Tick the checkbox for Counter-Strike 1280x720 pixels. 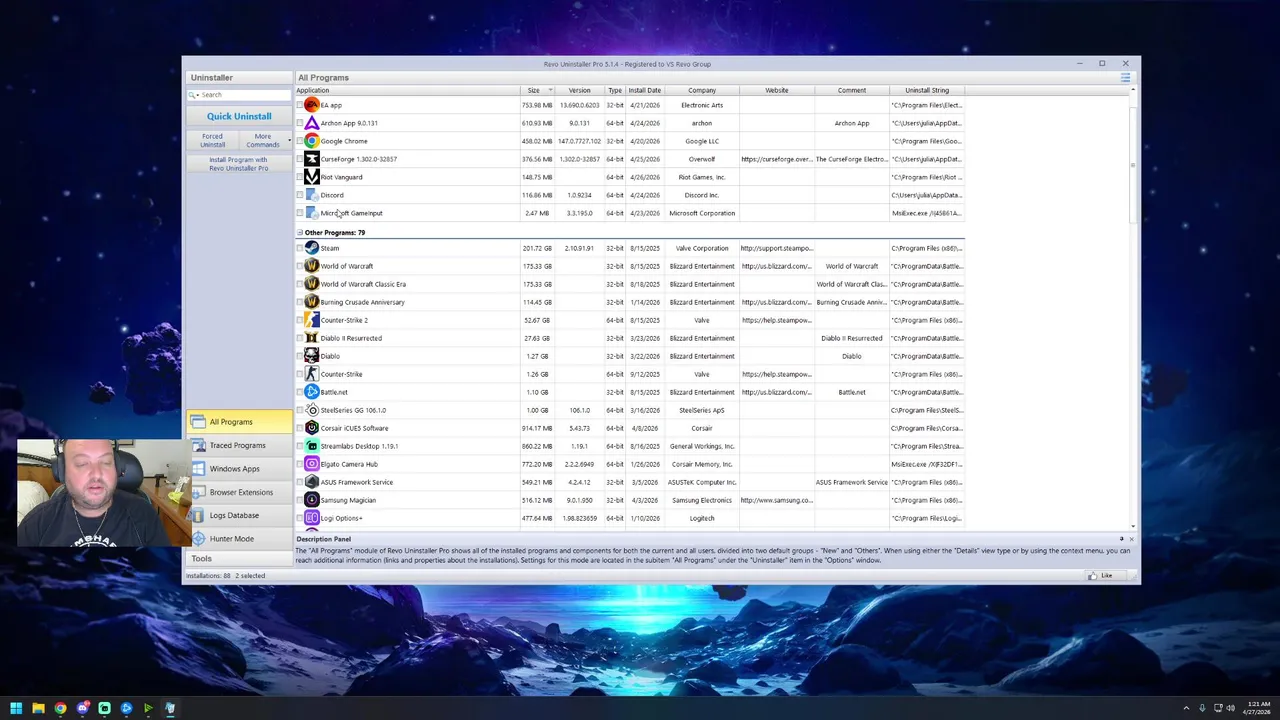coord(300,374)
